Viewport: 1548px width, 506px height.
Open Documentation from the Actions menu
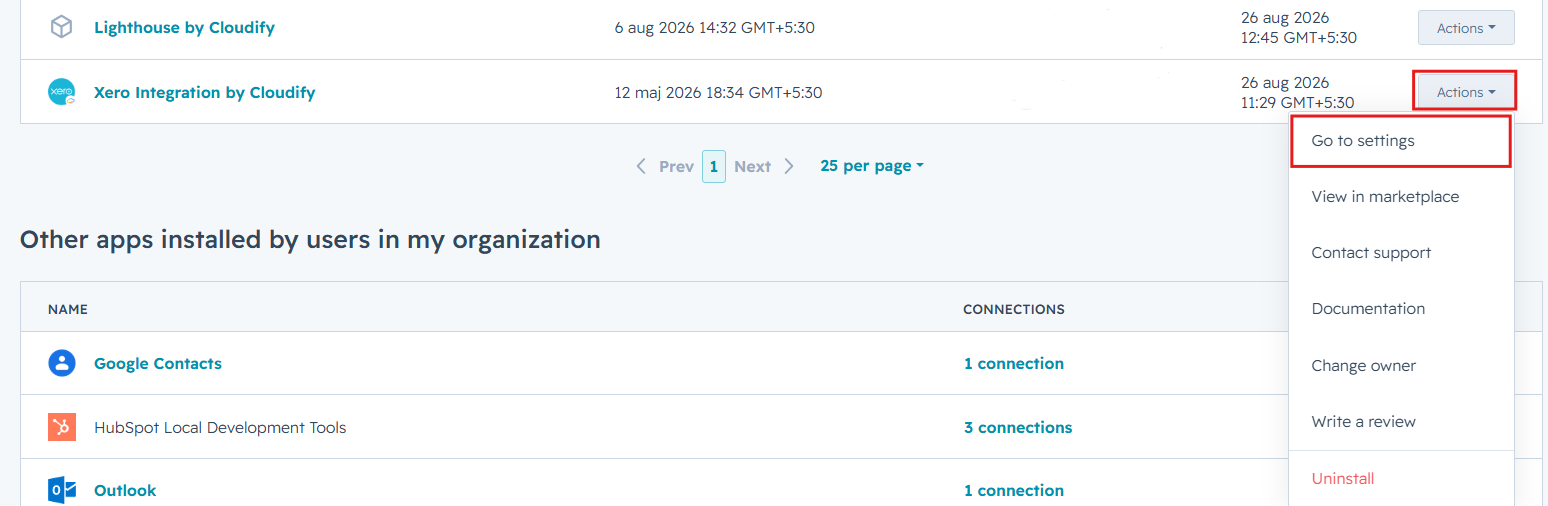coord(1402,309)
